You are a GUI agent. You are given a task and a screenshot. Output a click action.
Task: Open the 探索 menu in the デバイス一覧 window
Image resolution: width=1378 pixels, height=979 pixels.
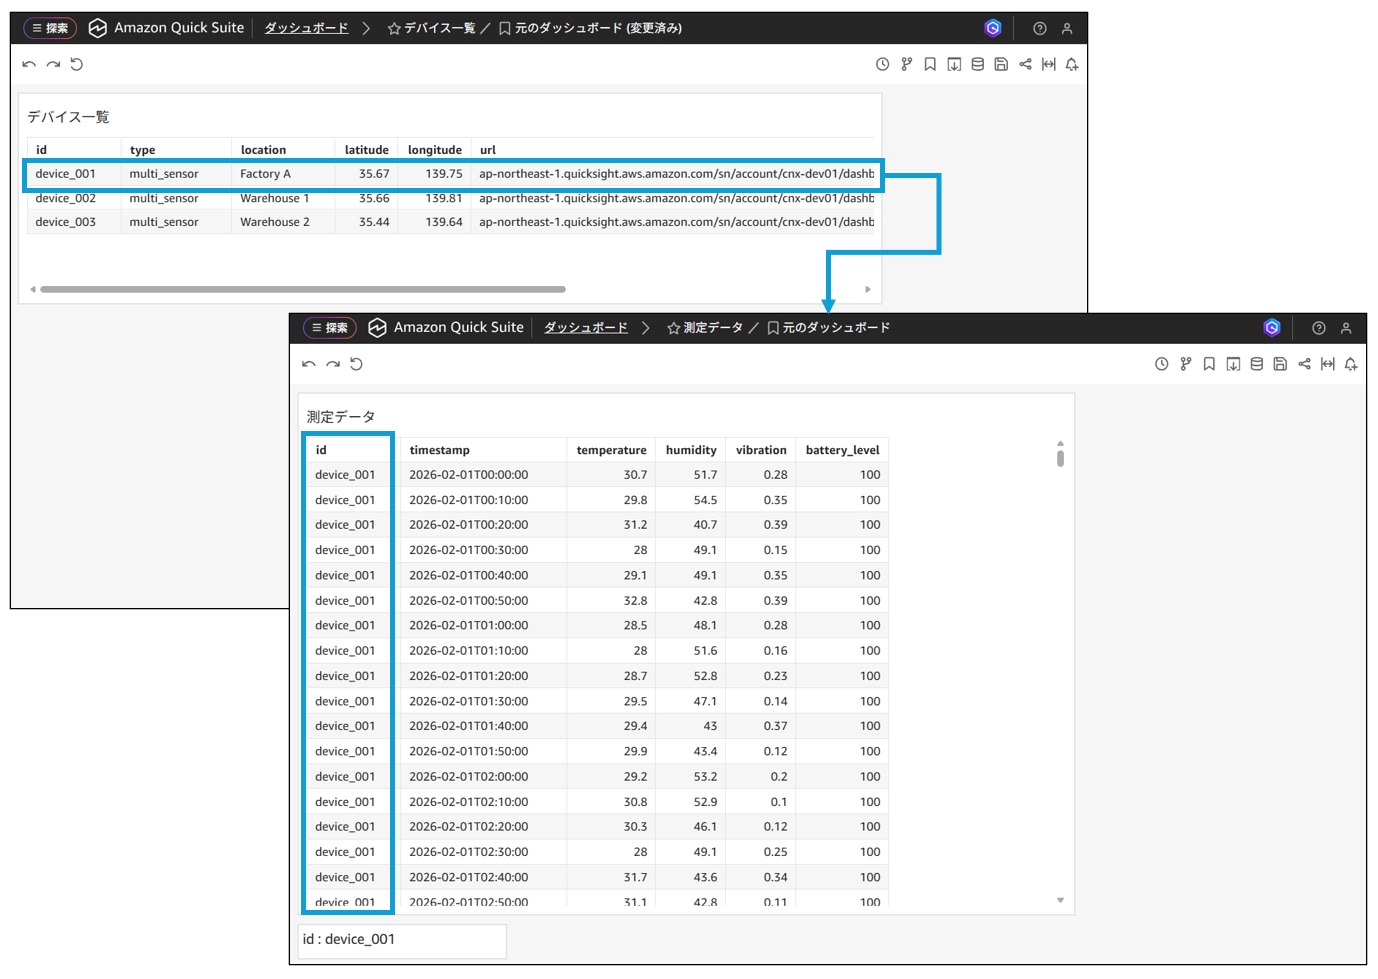pyautogui.click(x=50, y=28)
